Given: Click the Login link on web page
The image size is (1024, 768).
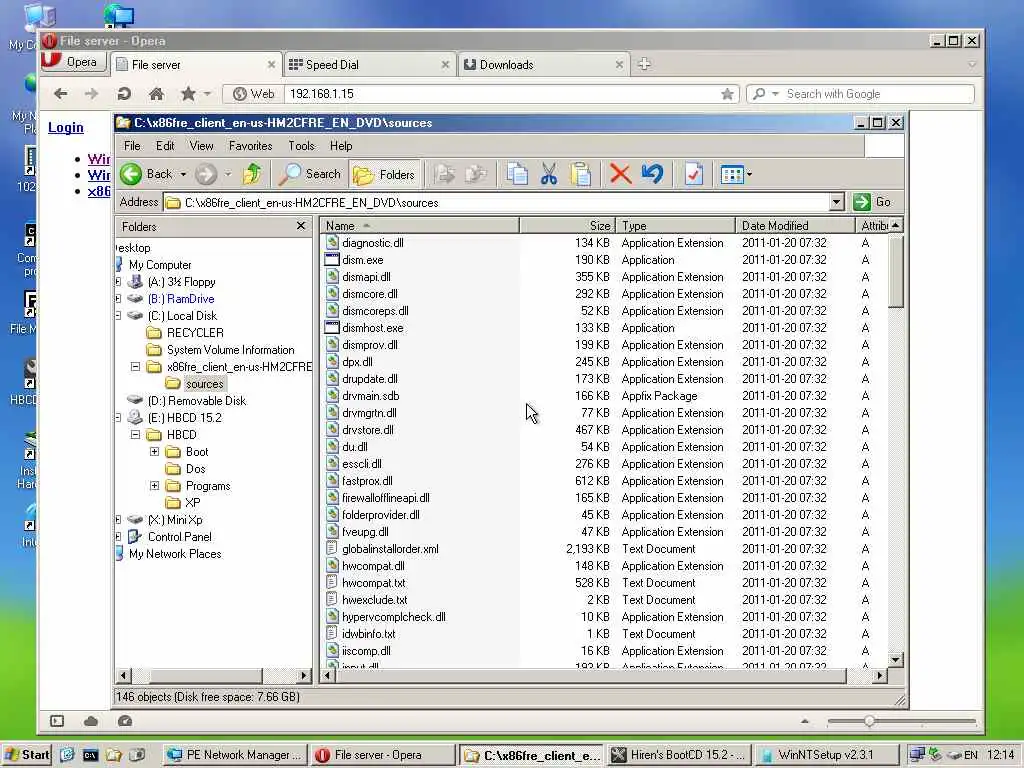Looking at the screenshot, I should tap(65, 127).
